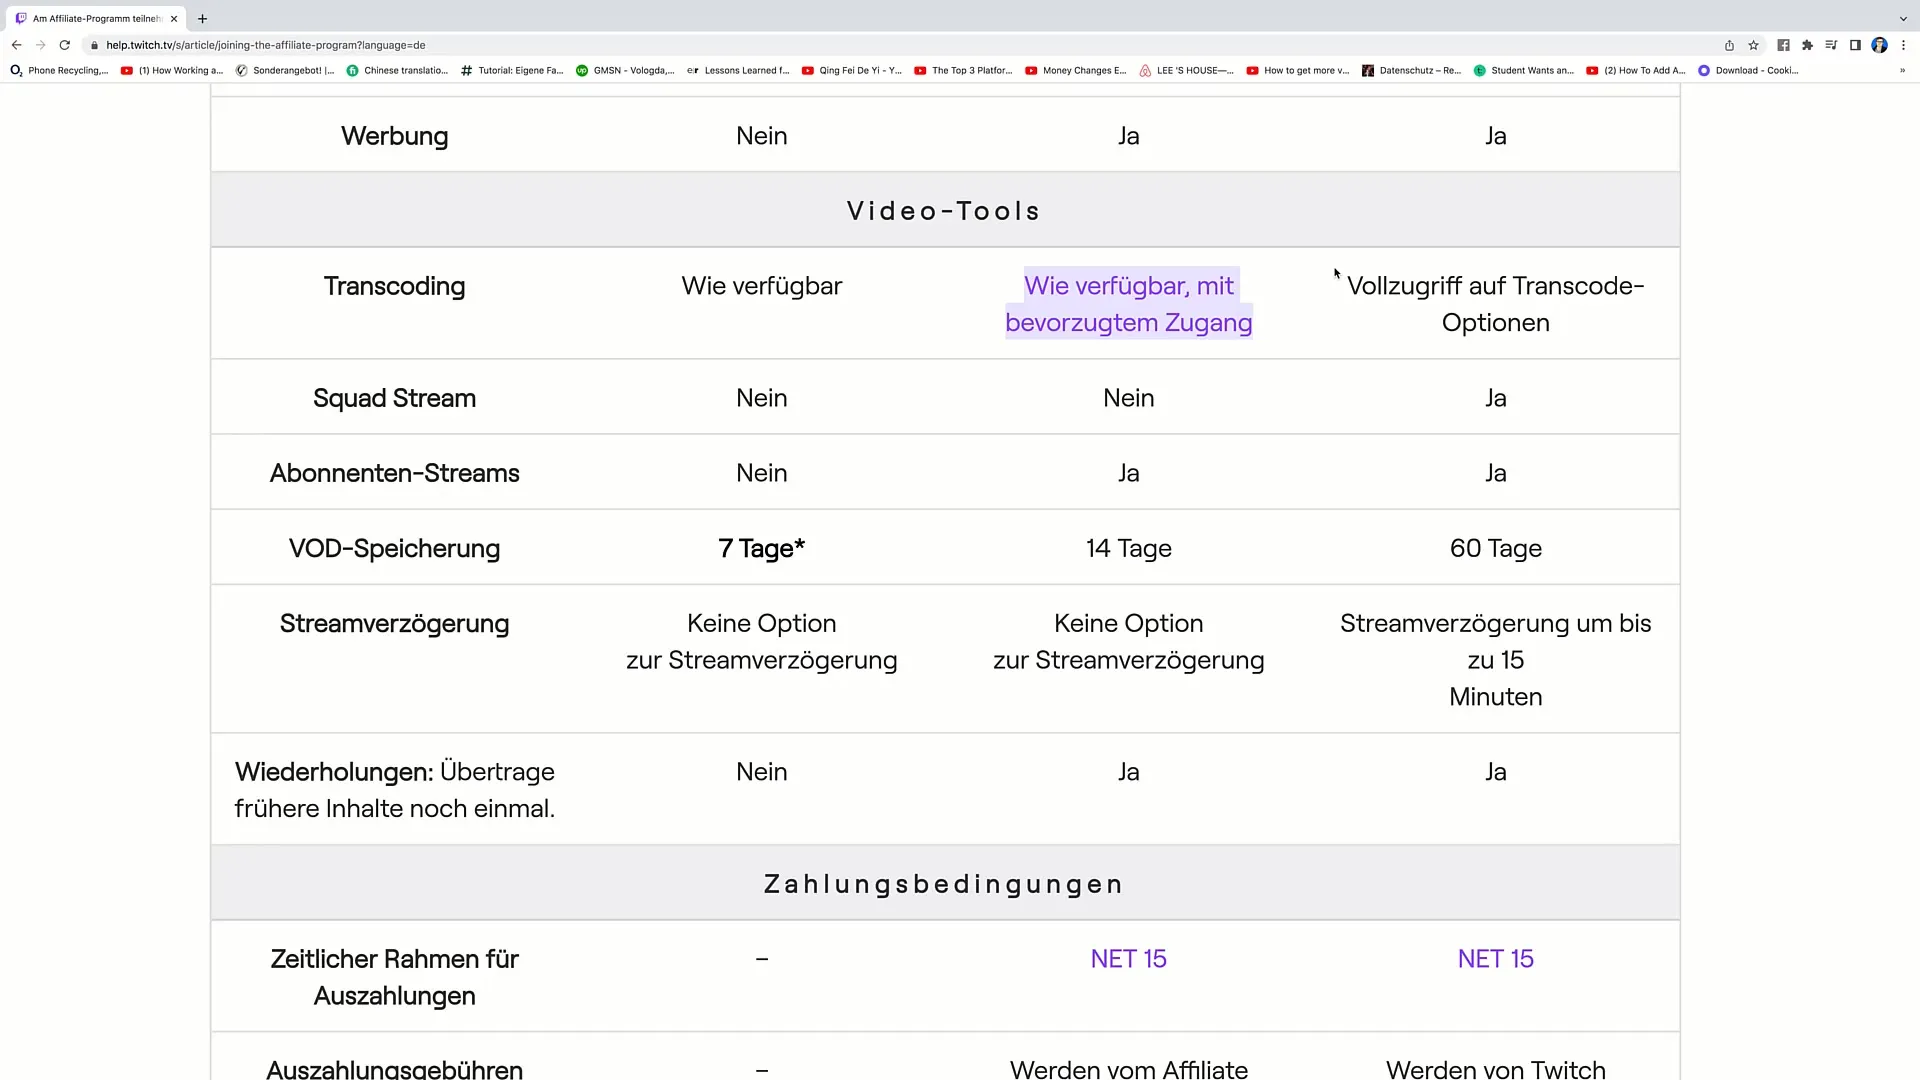This screenshot has width=1920, height=1080.
Task: Select the Transcoding row label
Action: click(394, 286)
